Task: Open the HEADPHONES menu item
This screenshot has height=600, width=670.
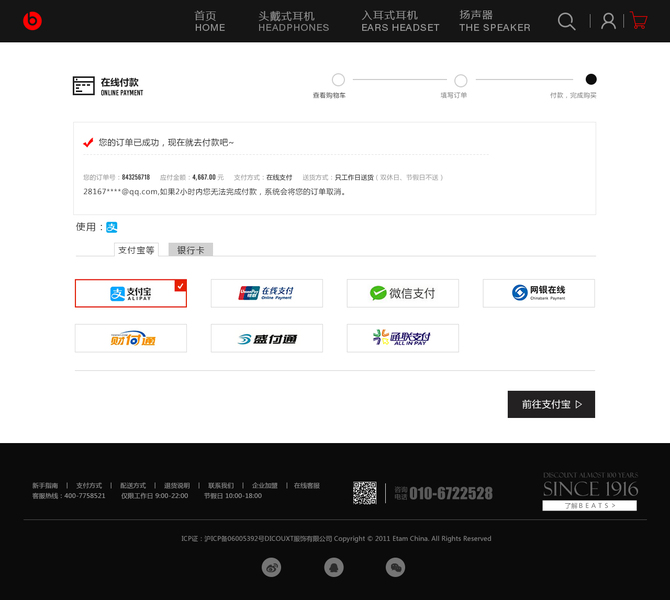Action: point(294,21)
